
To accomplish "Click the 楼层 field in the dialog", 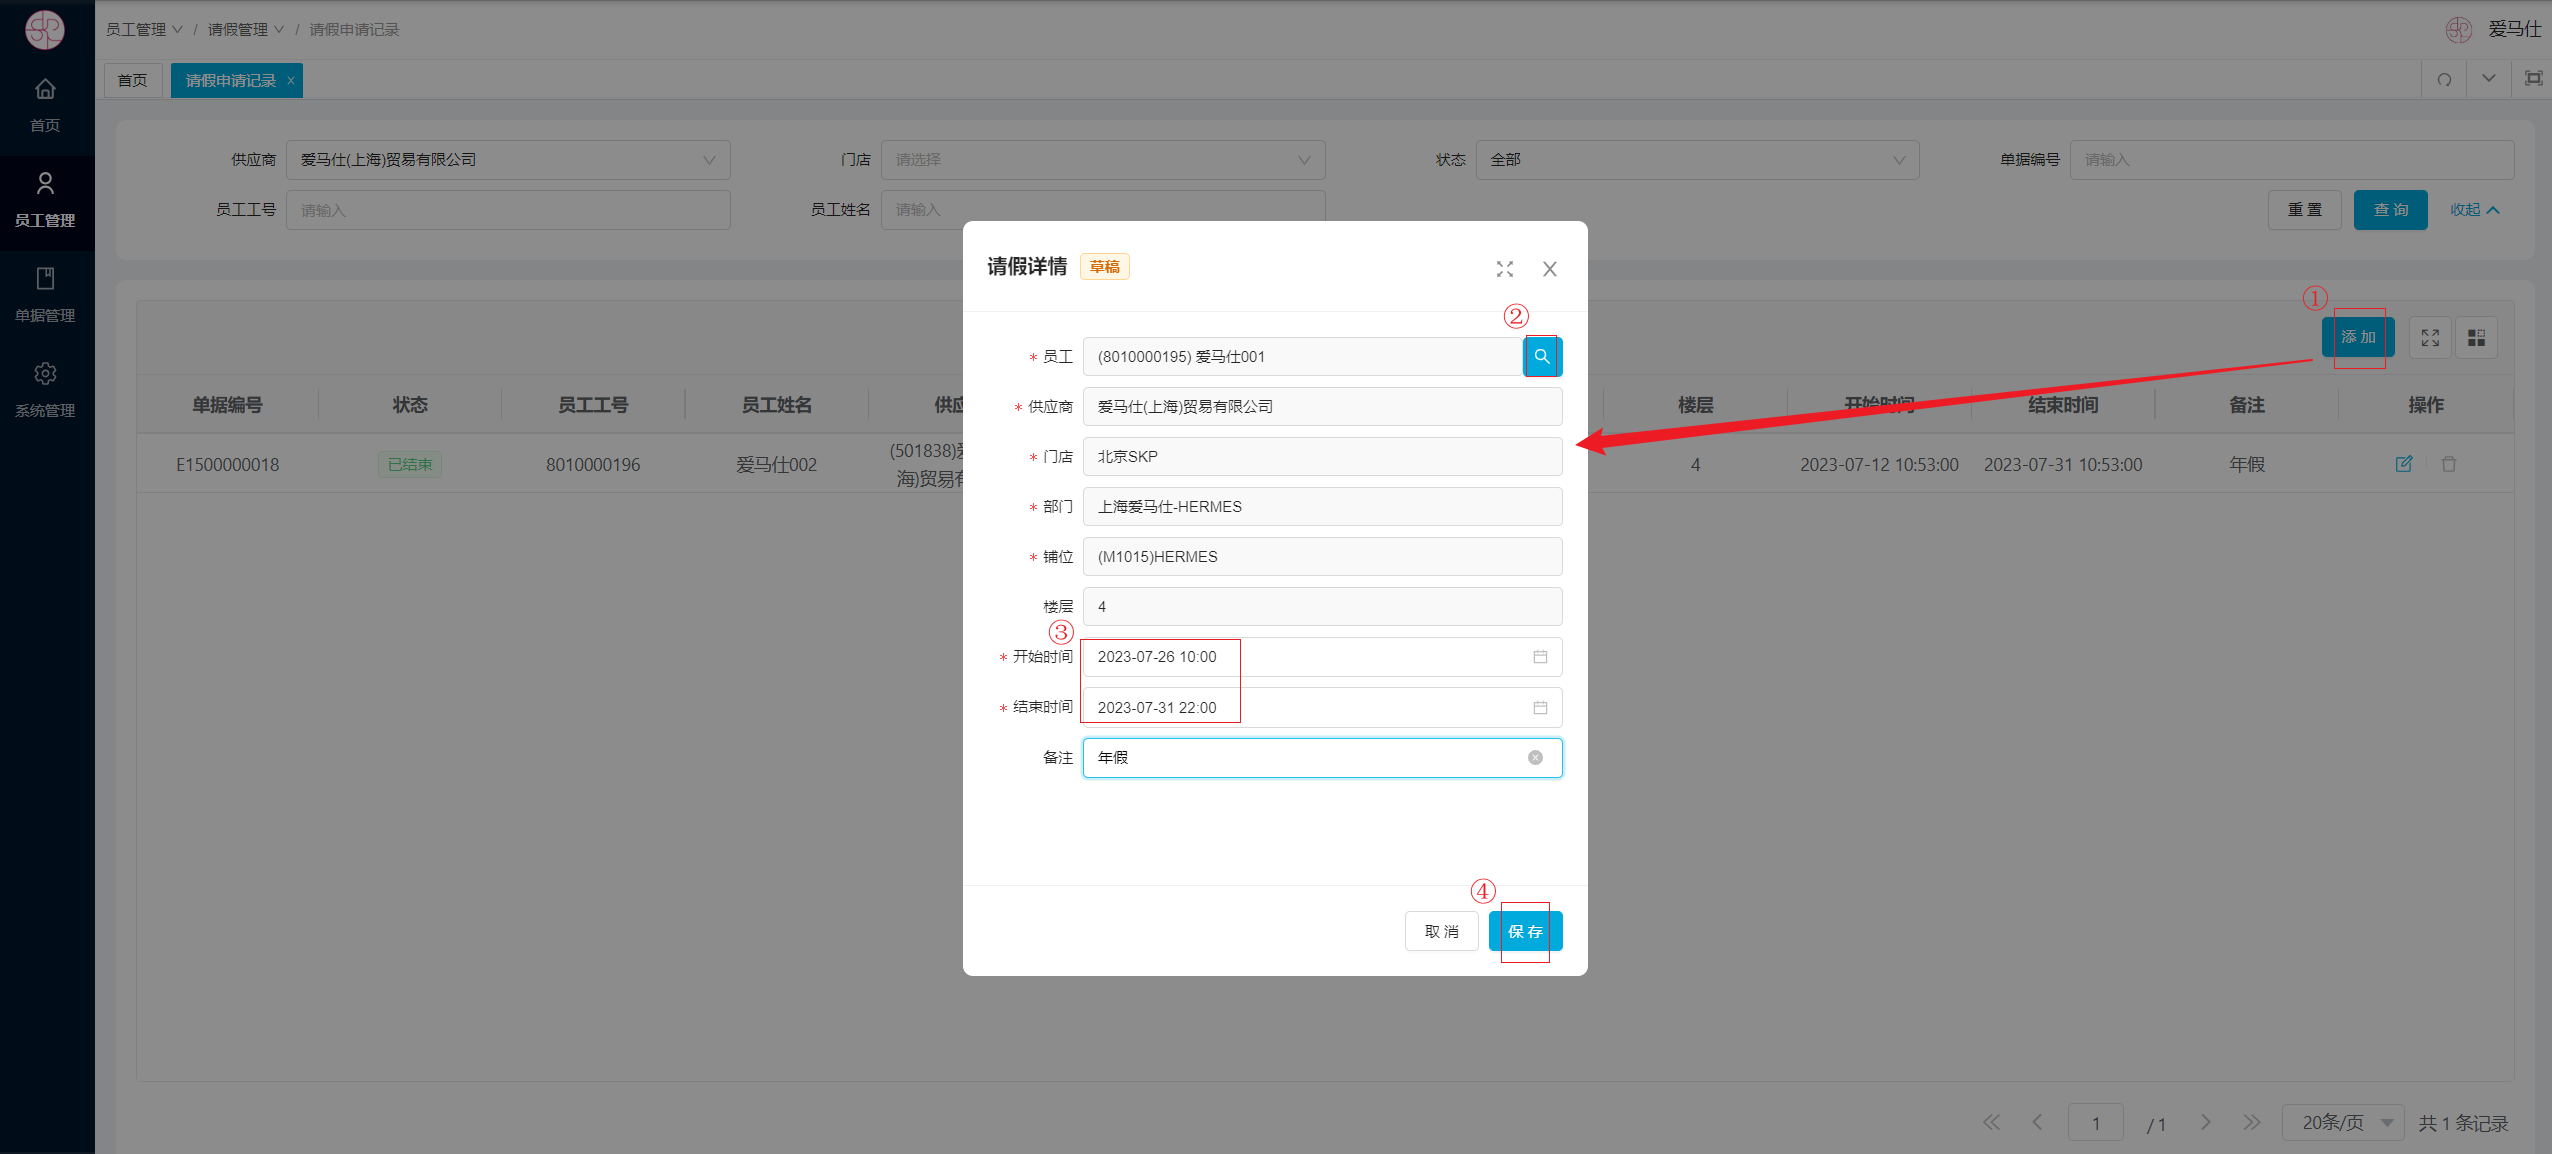I will point(1322,607).
